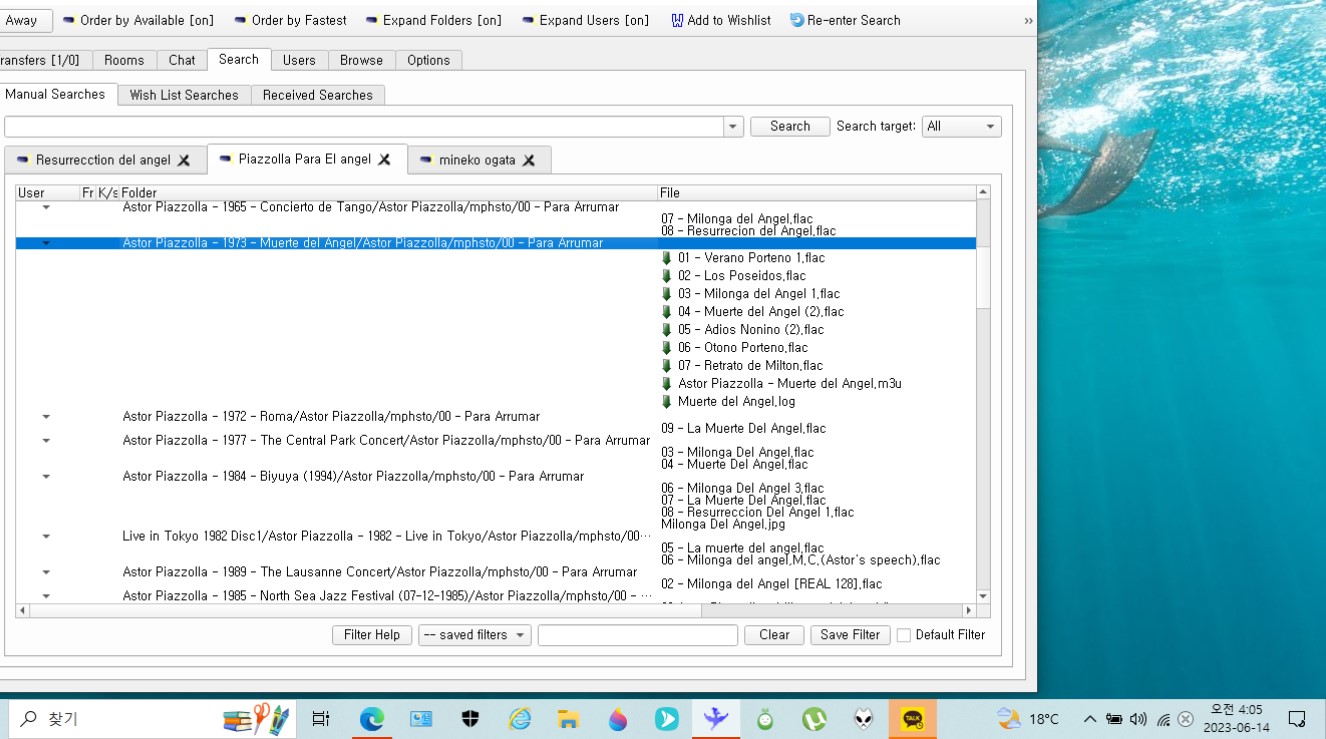Click Re-enter Search

[845, 20]
